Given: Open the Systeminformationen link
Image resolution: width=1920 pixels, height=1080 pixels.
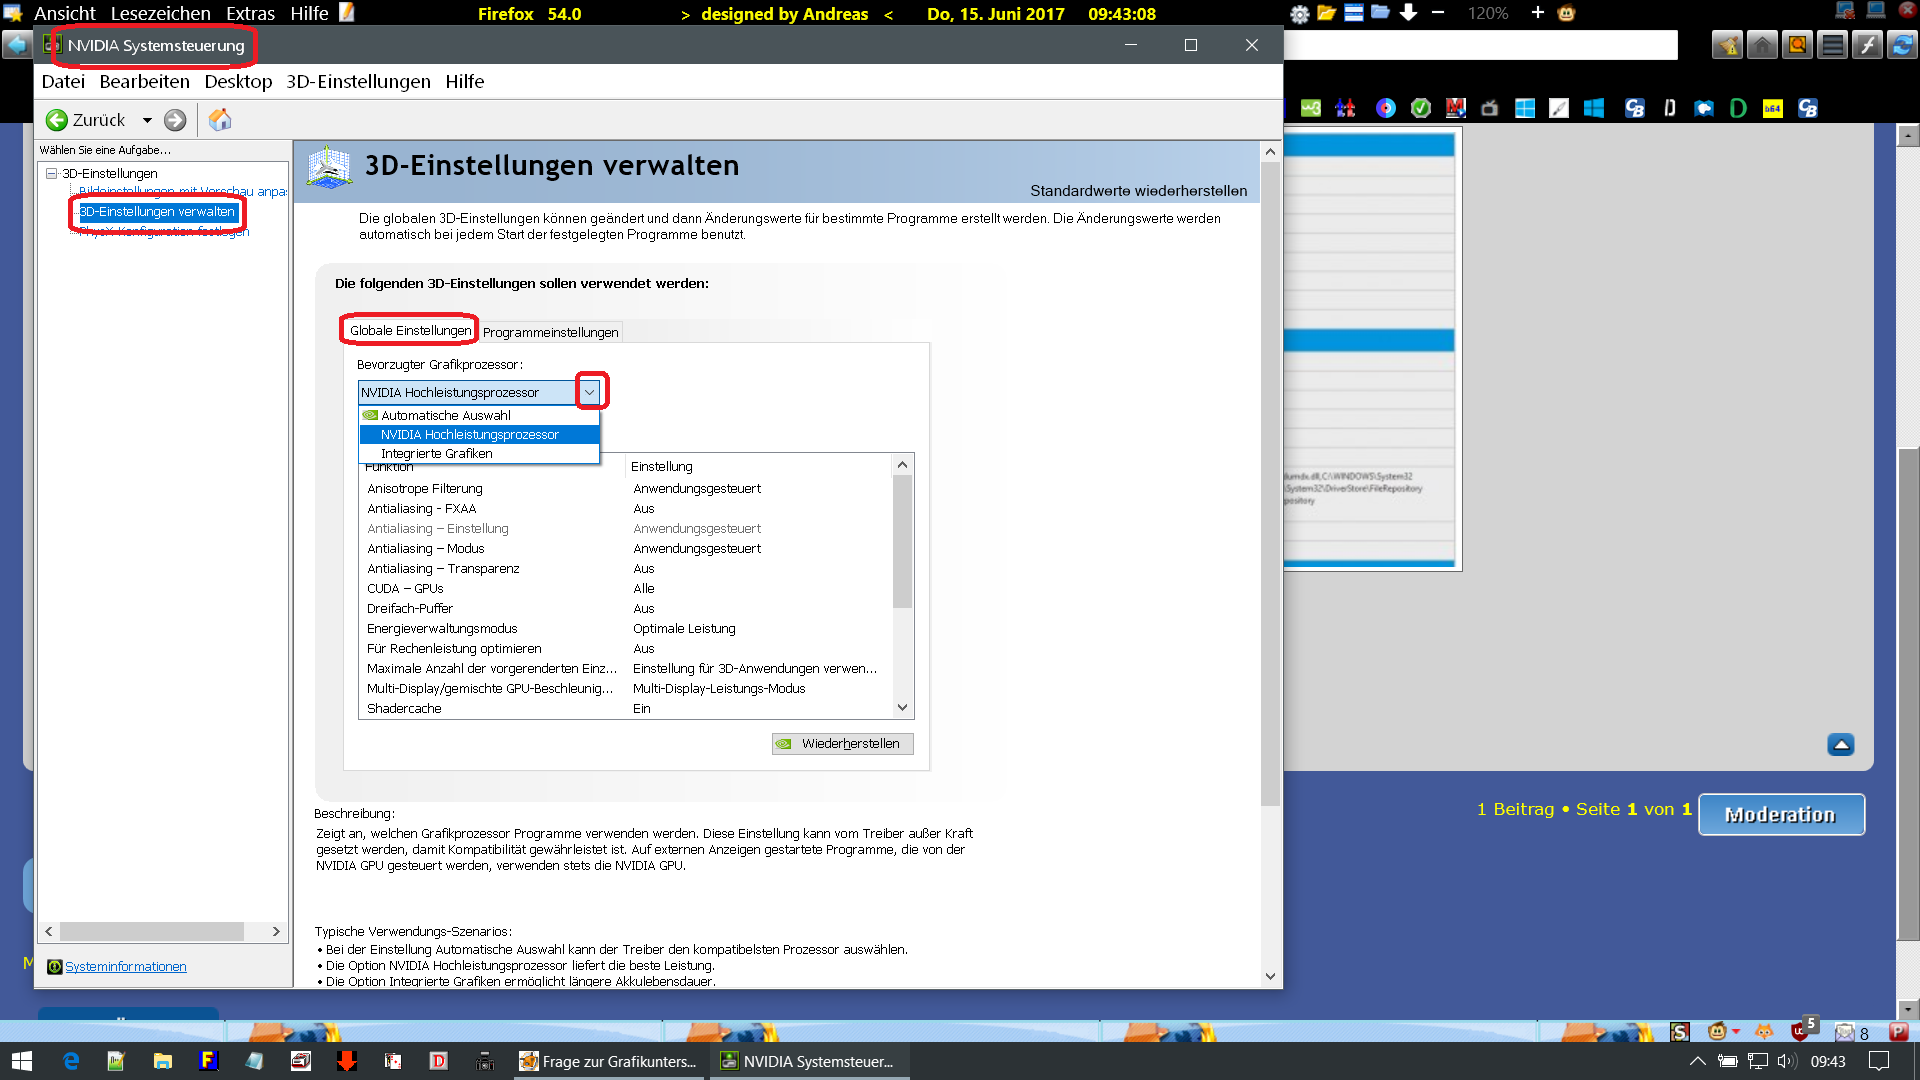Looking at the screenshot, I should (125, 966).
